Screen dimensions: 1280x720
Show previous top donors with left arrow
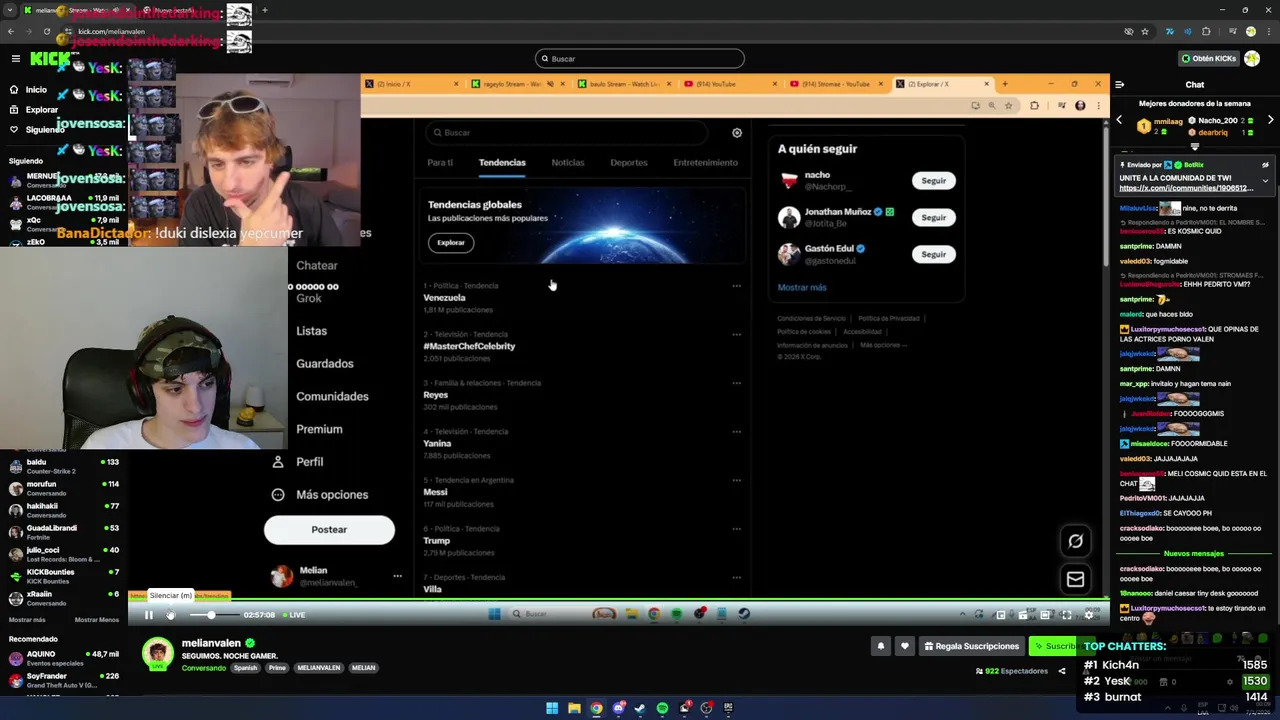click(1119, 121)
